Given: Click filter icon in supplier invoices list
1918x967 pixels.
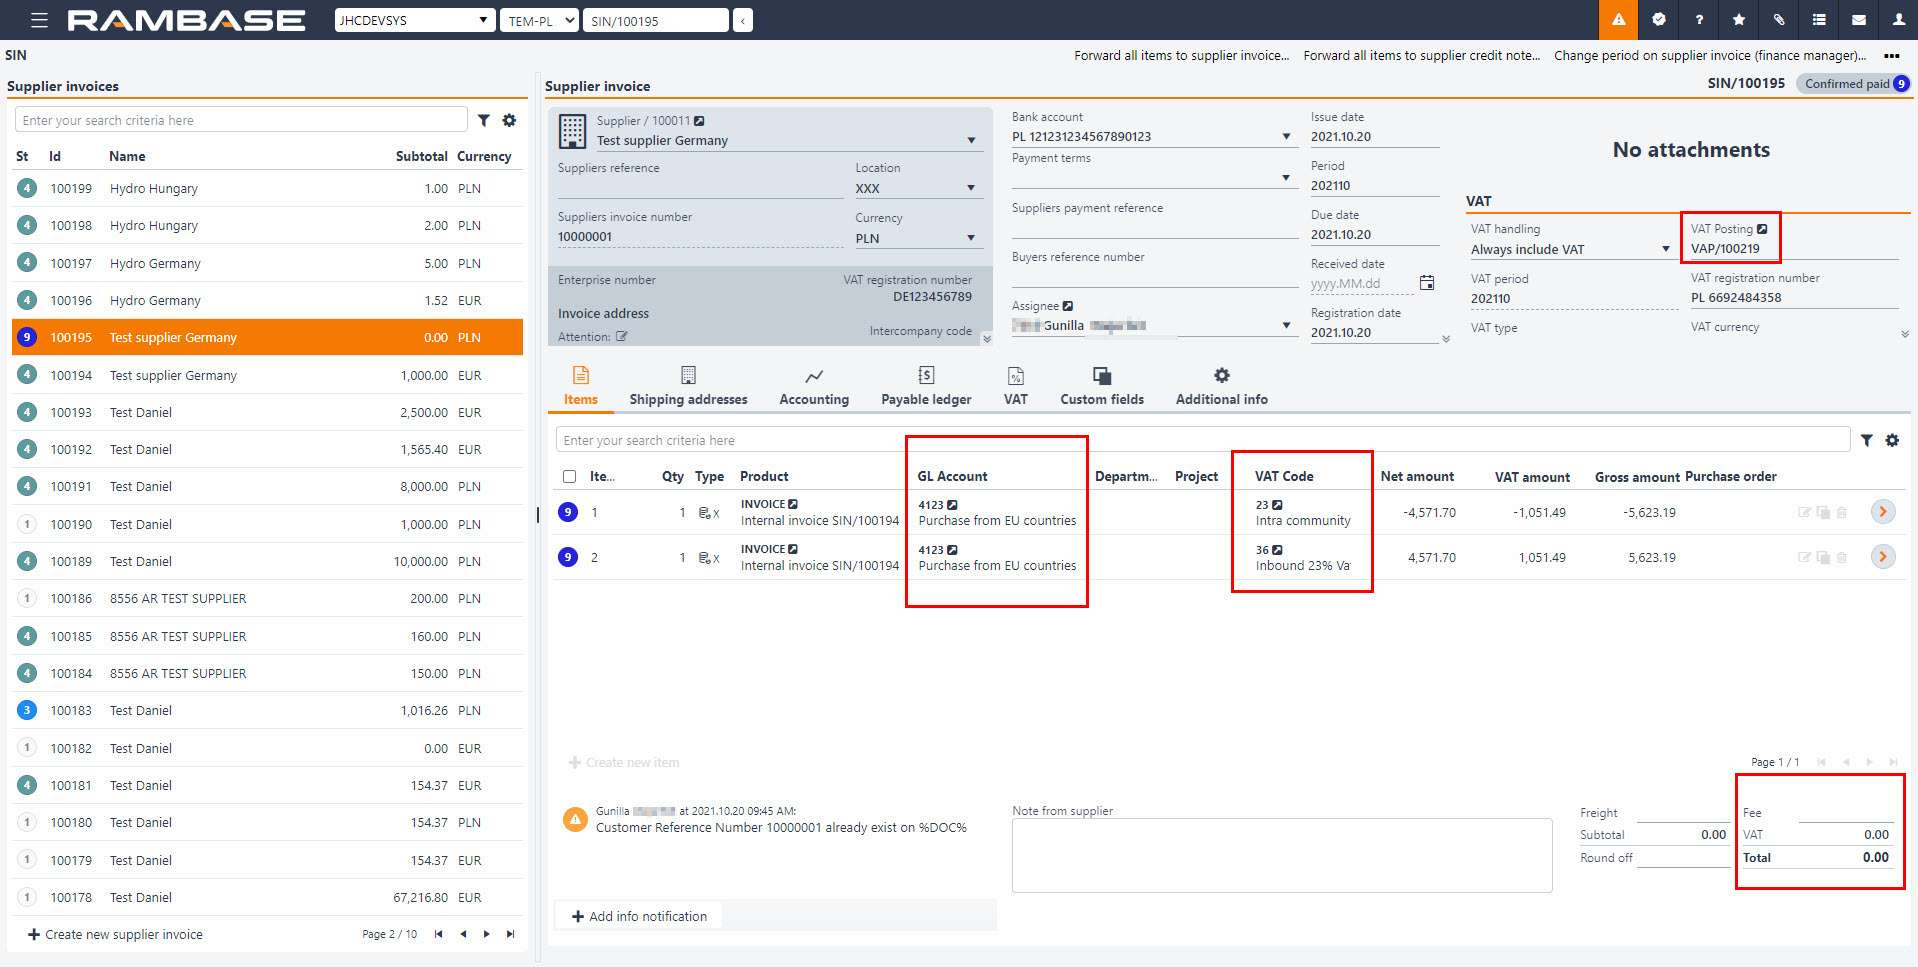Looking at the screenshot, I should [484, 121].
